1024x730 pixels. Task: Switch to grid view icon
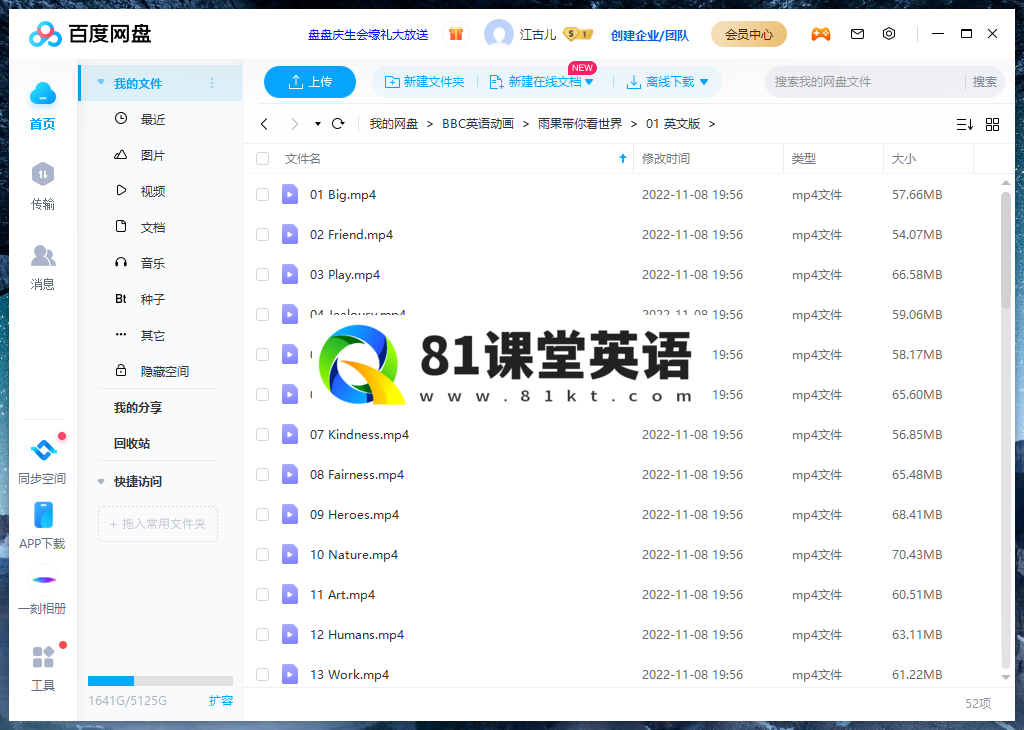click(992, 124)
